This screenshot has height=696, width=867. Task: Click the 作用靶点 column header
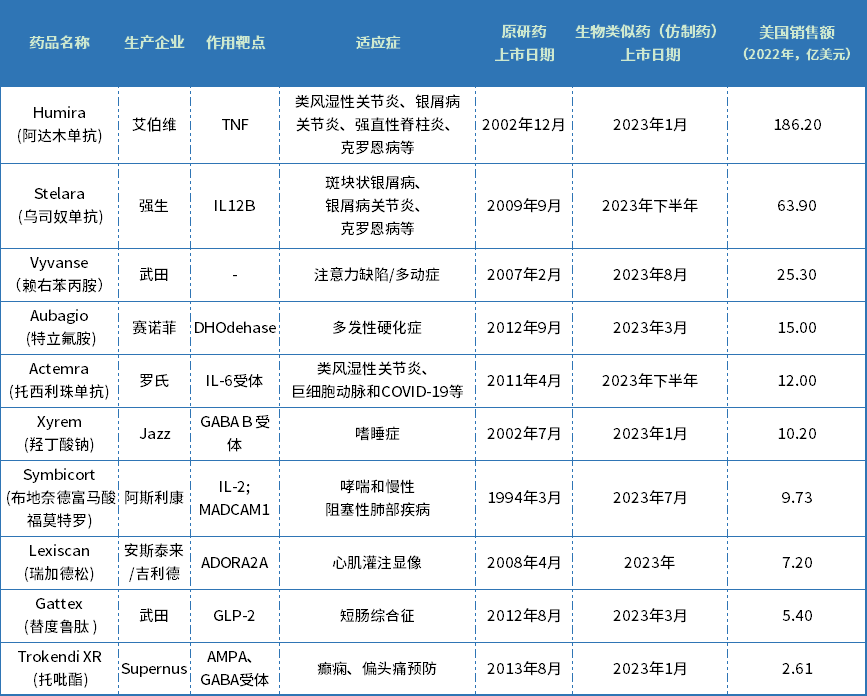tap(235, 43)
